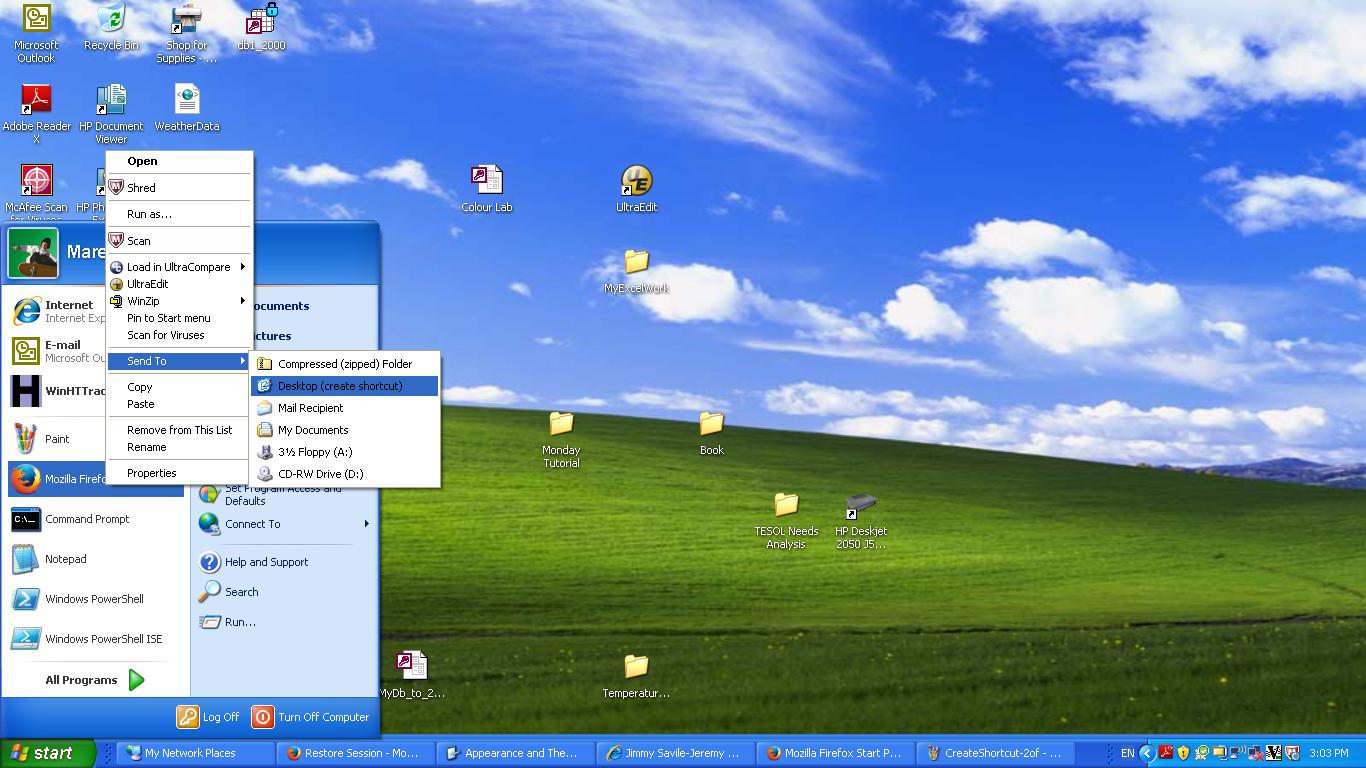
Task: Select Compressed (zipped) Folder option
Action: click(x=344, y=364)
